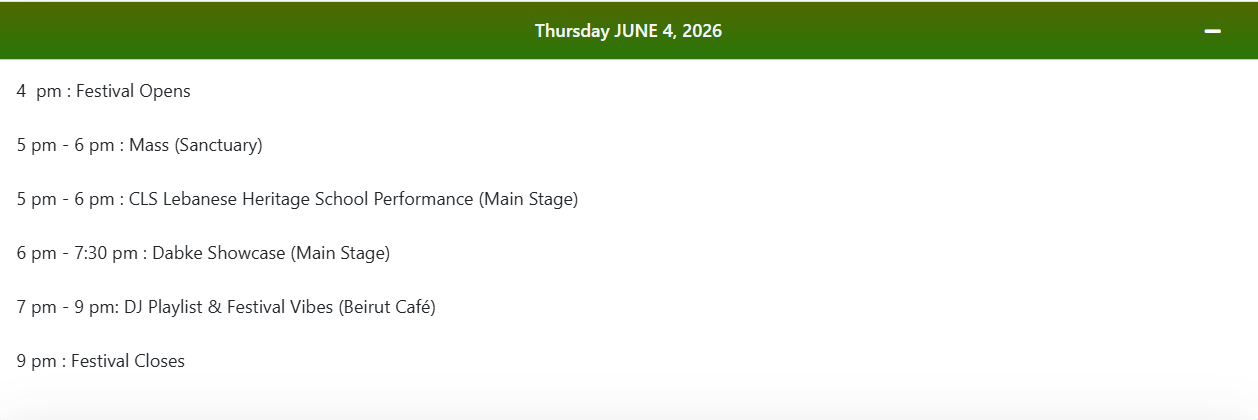Click the Thursday JUNE 4, 2026 header
1258x420 pixels.
(x=628, y=31)
